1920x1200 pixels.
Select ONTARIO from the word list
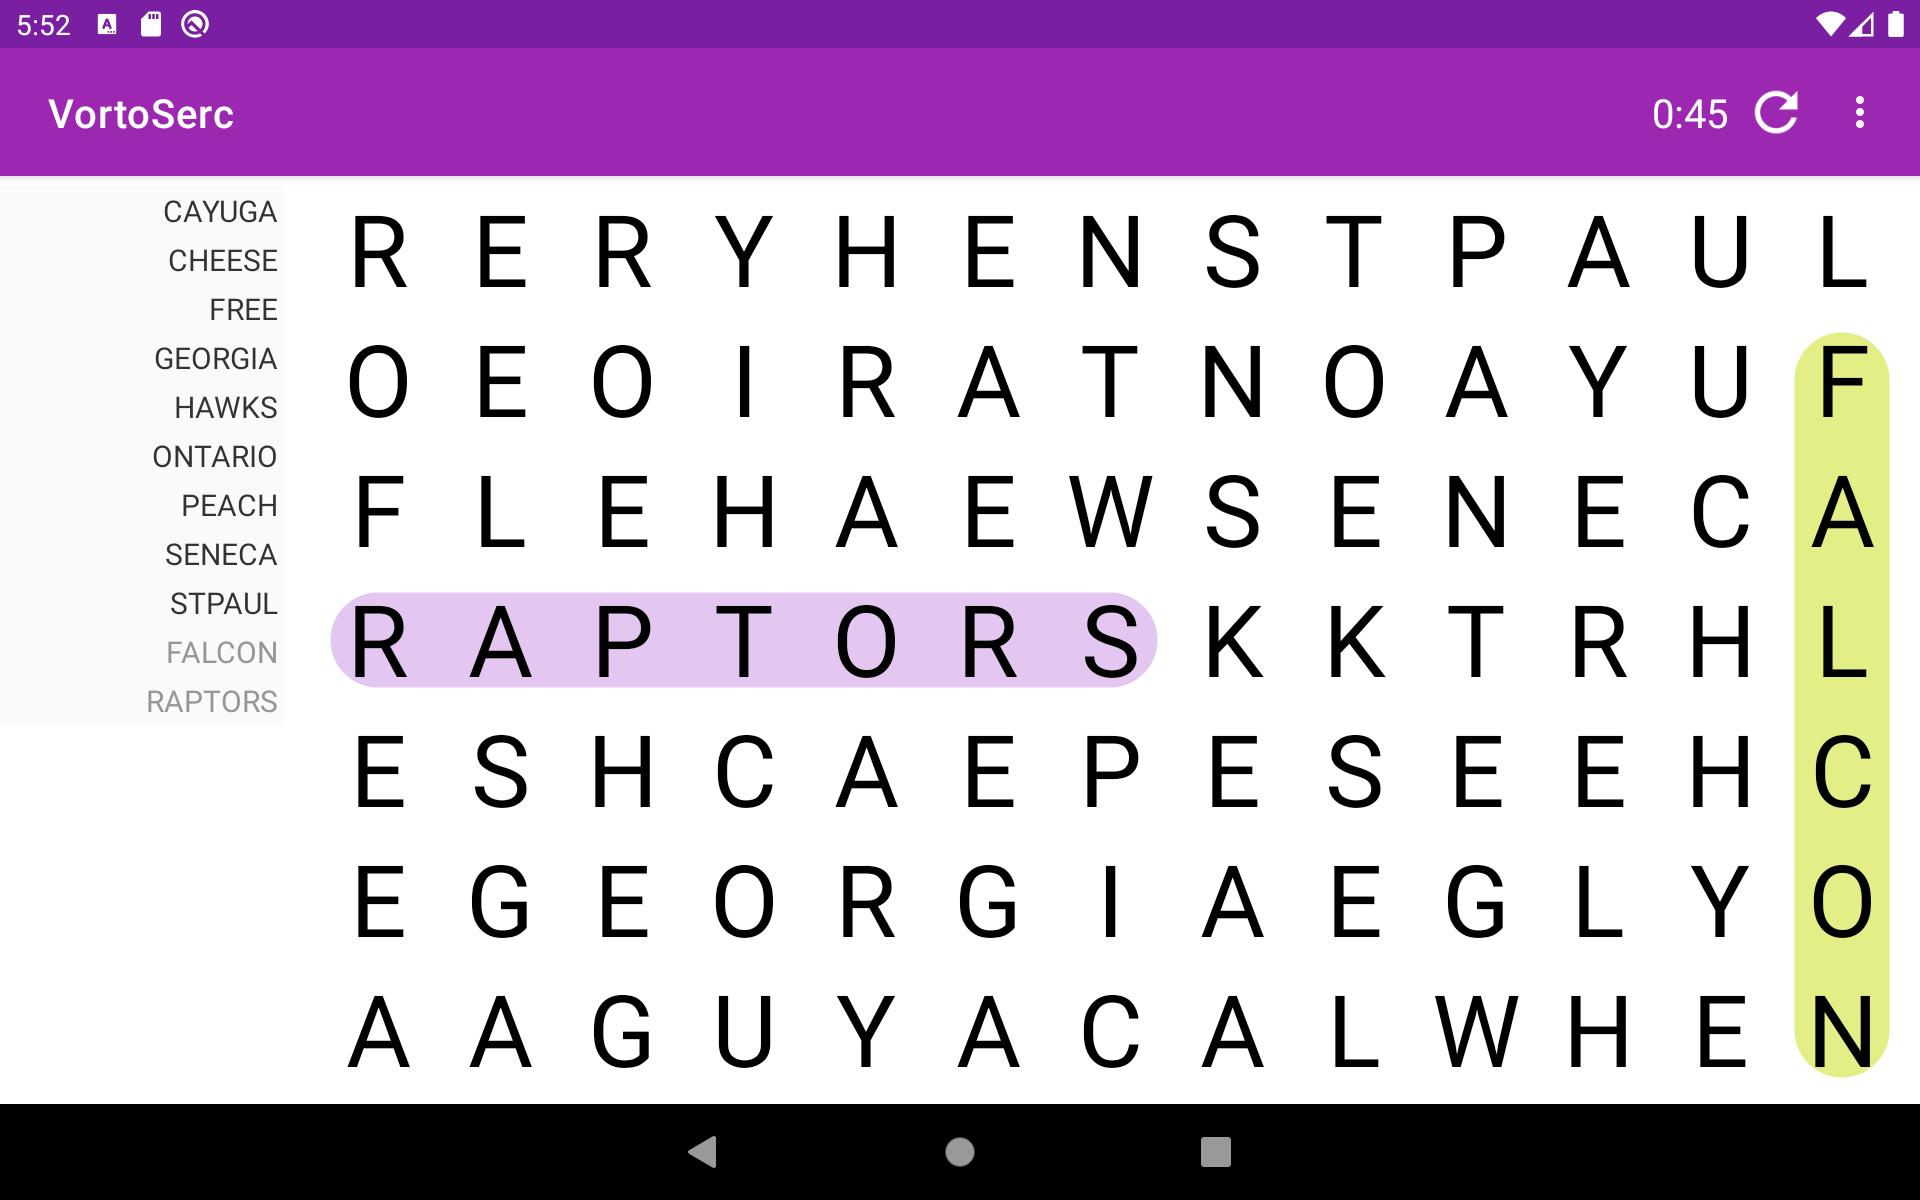(213, 456)
